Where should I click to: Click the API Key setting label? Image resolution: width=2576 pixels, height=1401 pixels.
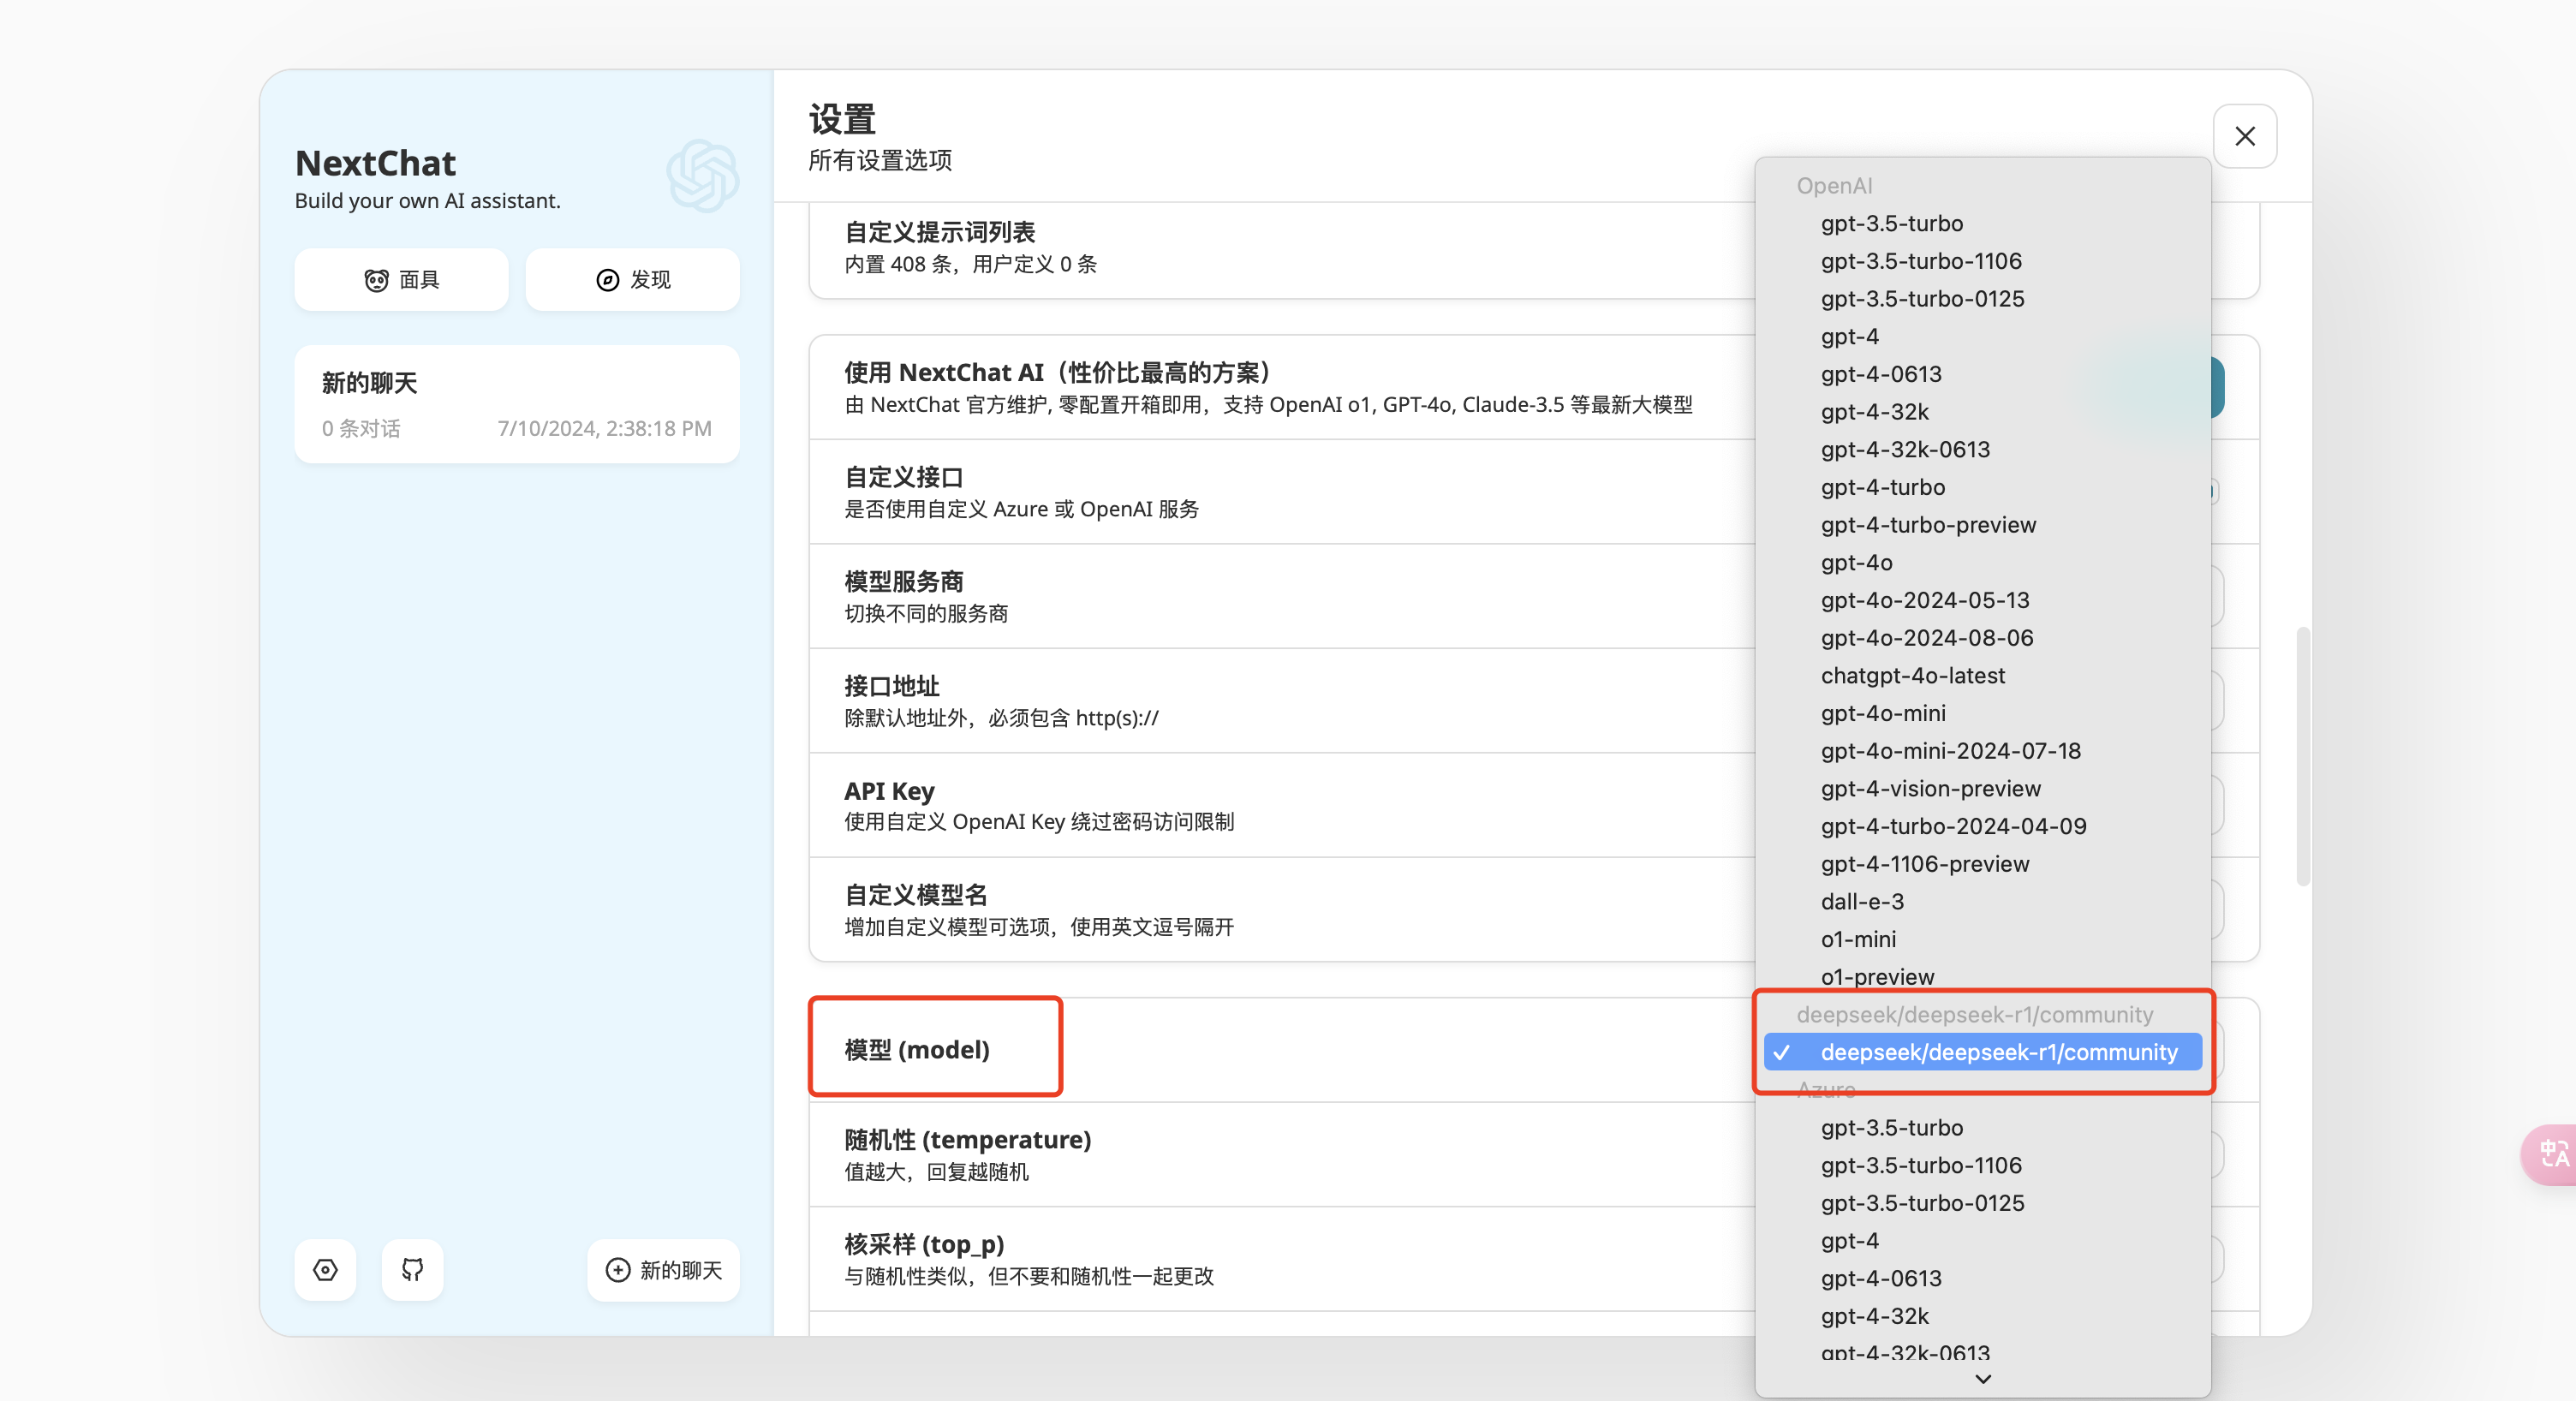(889, 791)
